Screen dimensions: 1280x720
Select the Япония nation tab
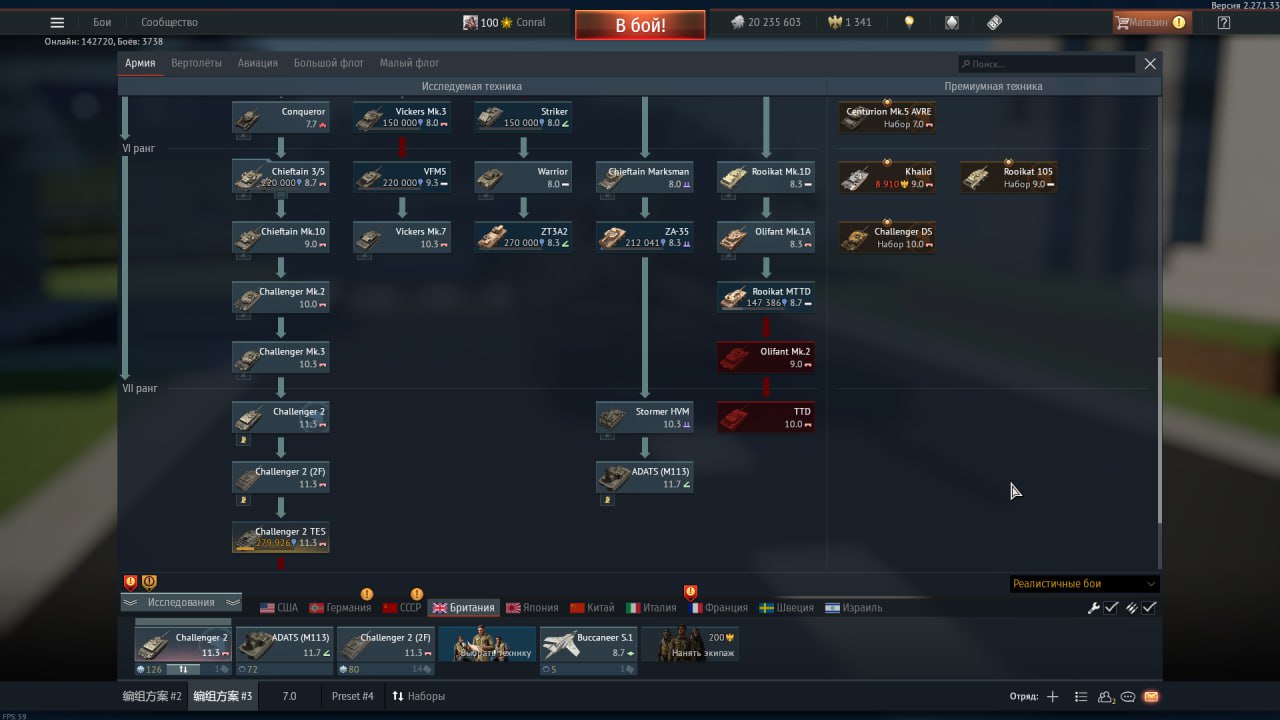click(532, 608)
